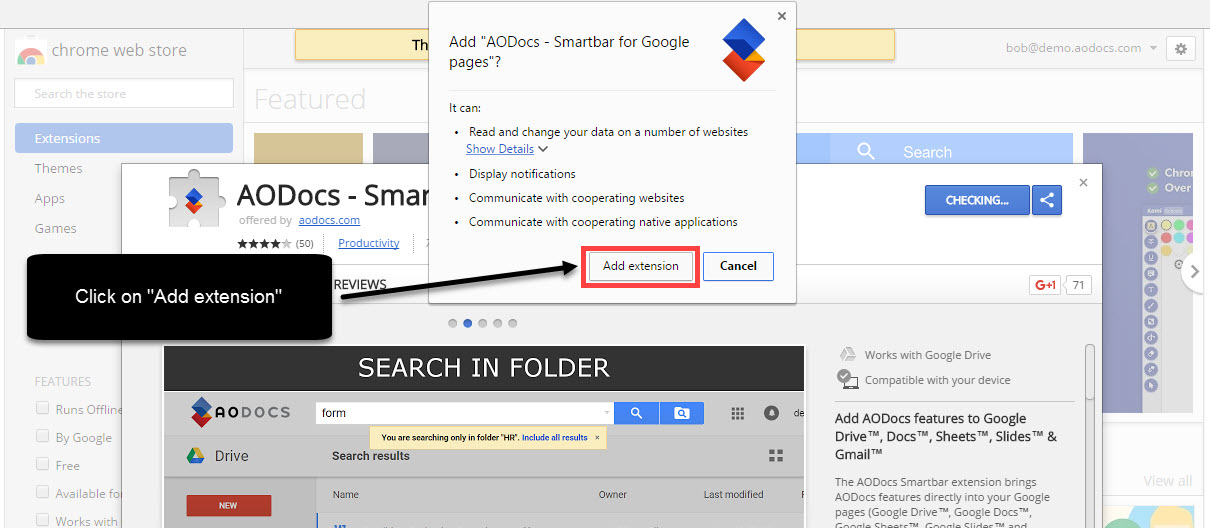Click the AODocs puzzle-piece extension icon
This screenshot has height=528, width=1210.
(195, 200)
